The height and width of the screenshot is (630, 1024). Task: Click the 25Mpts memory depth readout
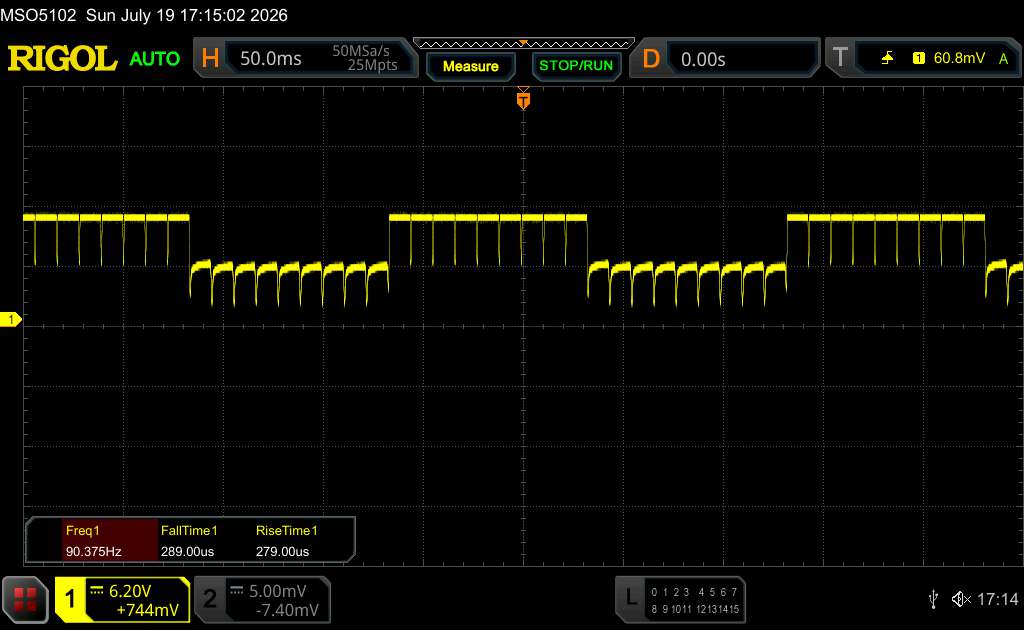point(372,65)
